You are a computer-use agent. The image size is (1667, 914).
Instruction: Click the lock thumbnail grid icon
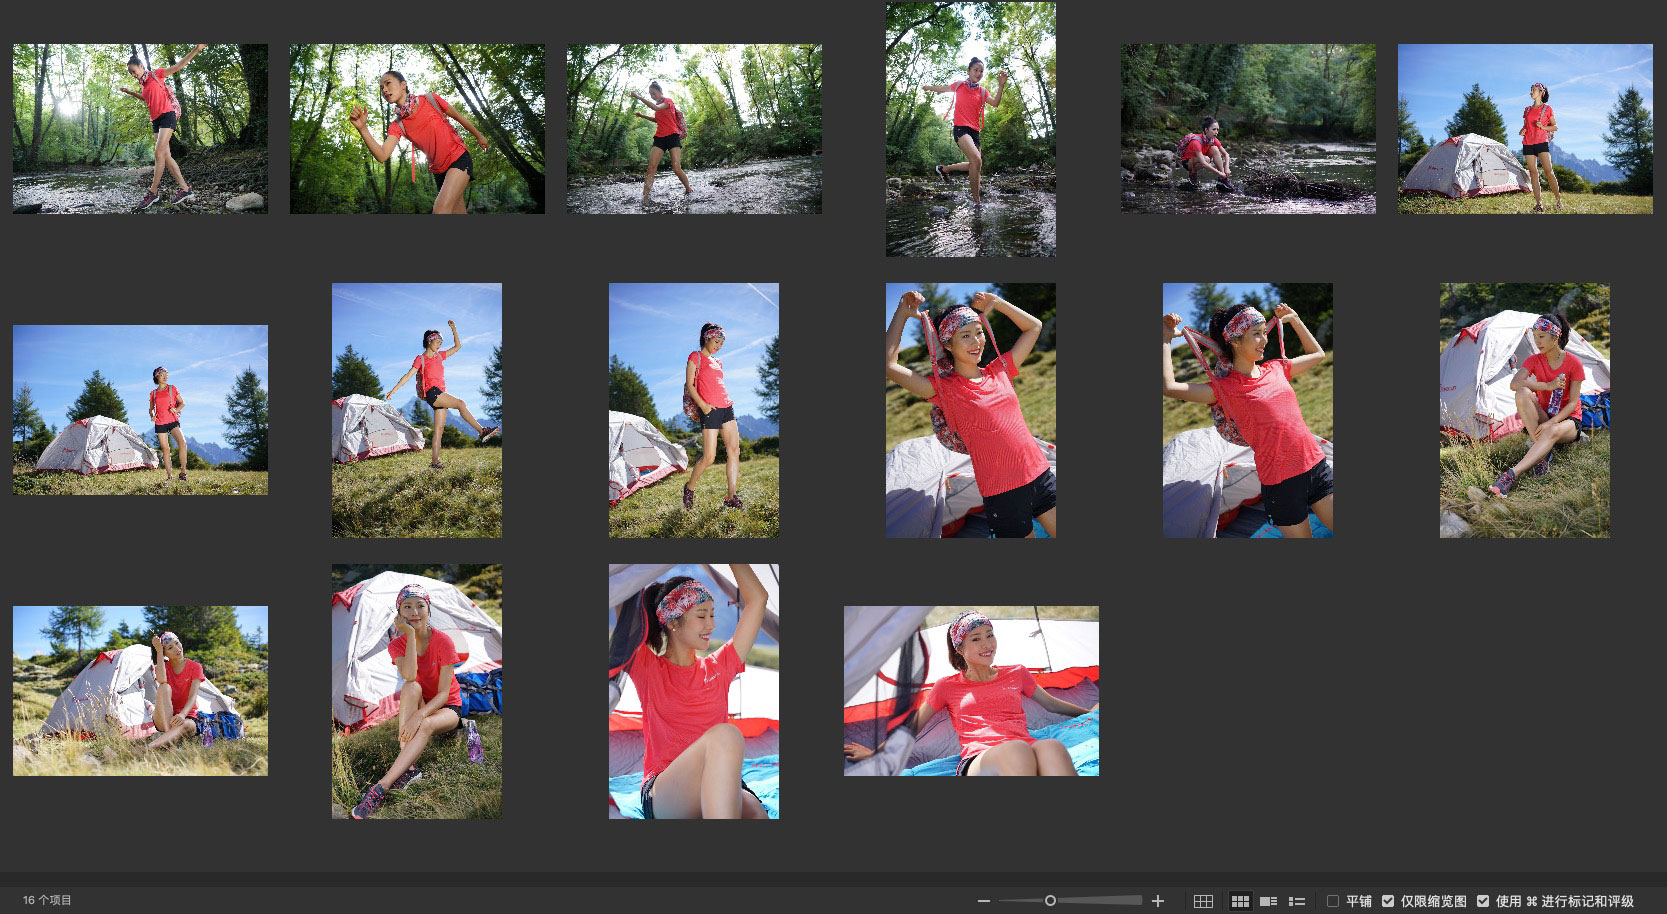1203,901
